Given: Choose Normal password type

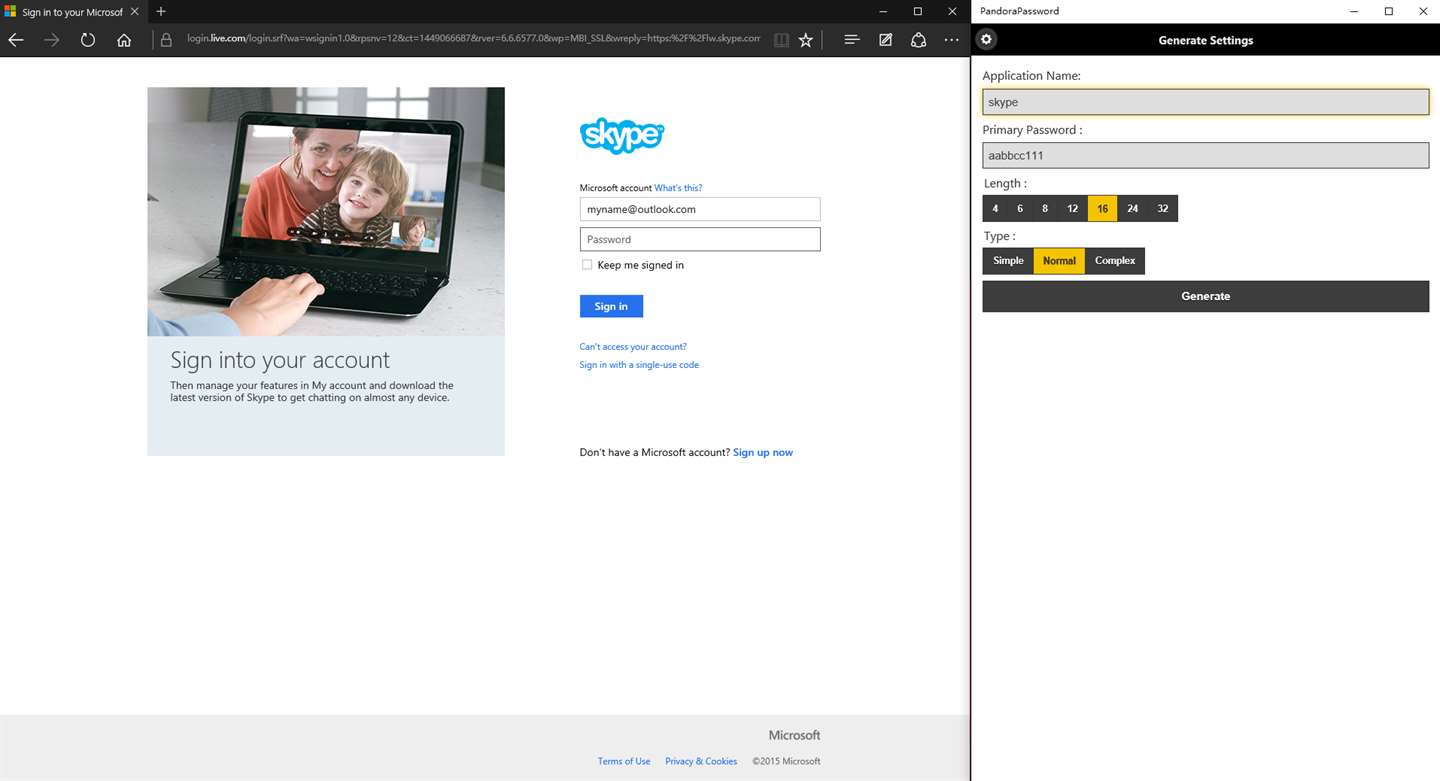Looking at the screenshot, I should [1059, 261].
